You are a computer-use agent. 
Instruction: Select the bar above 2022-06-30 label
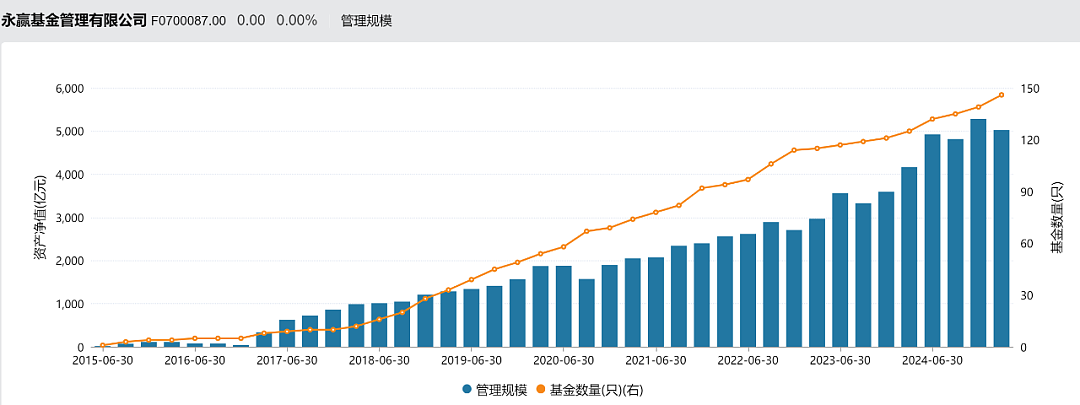click(747, 291)
